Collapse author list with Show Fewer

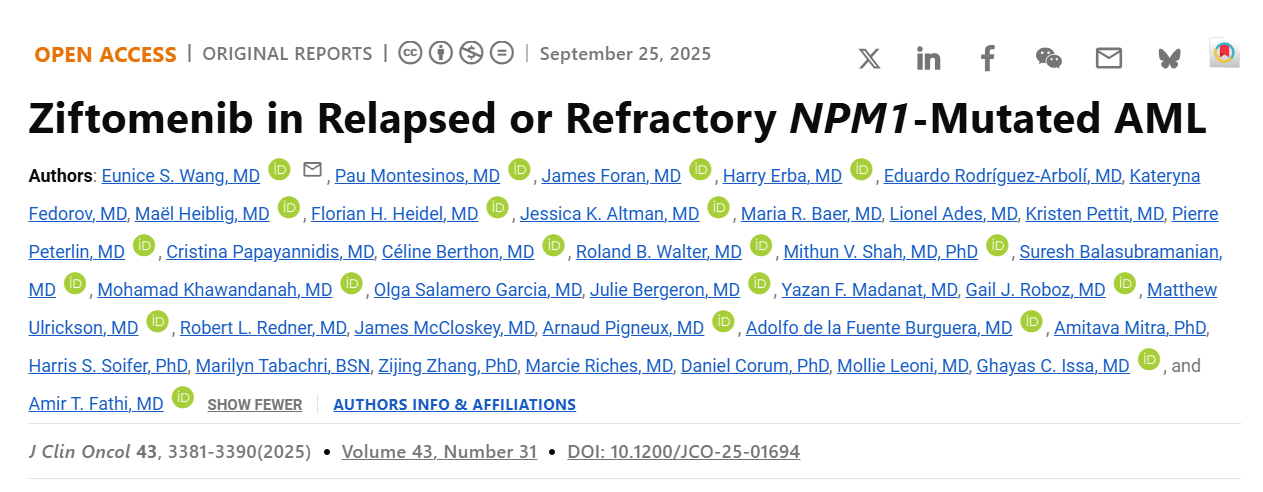pos(254,405)
